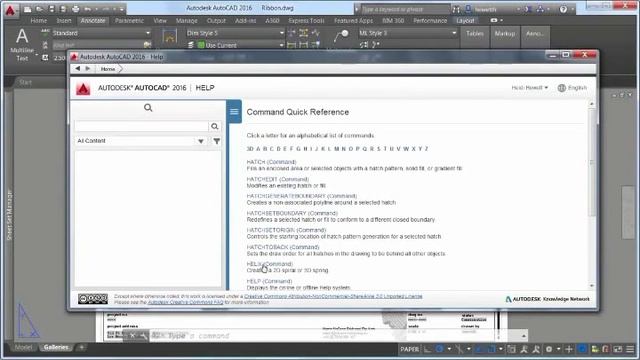Viewport: 640px width, 360px height.
Task: Open the HELP (Command) link
Action: pos(269,281)
